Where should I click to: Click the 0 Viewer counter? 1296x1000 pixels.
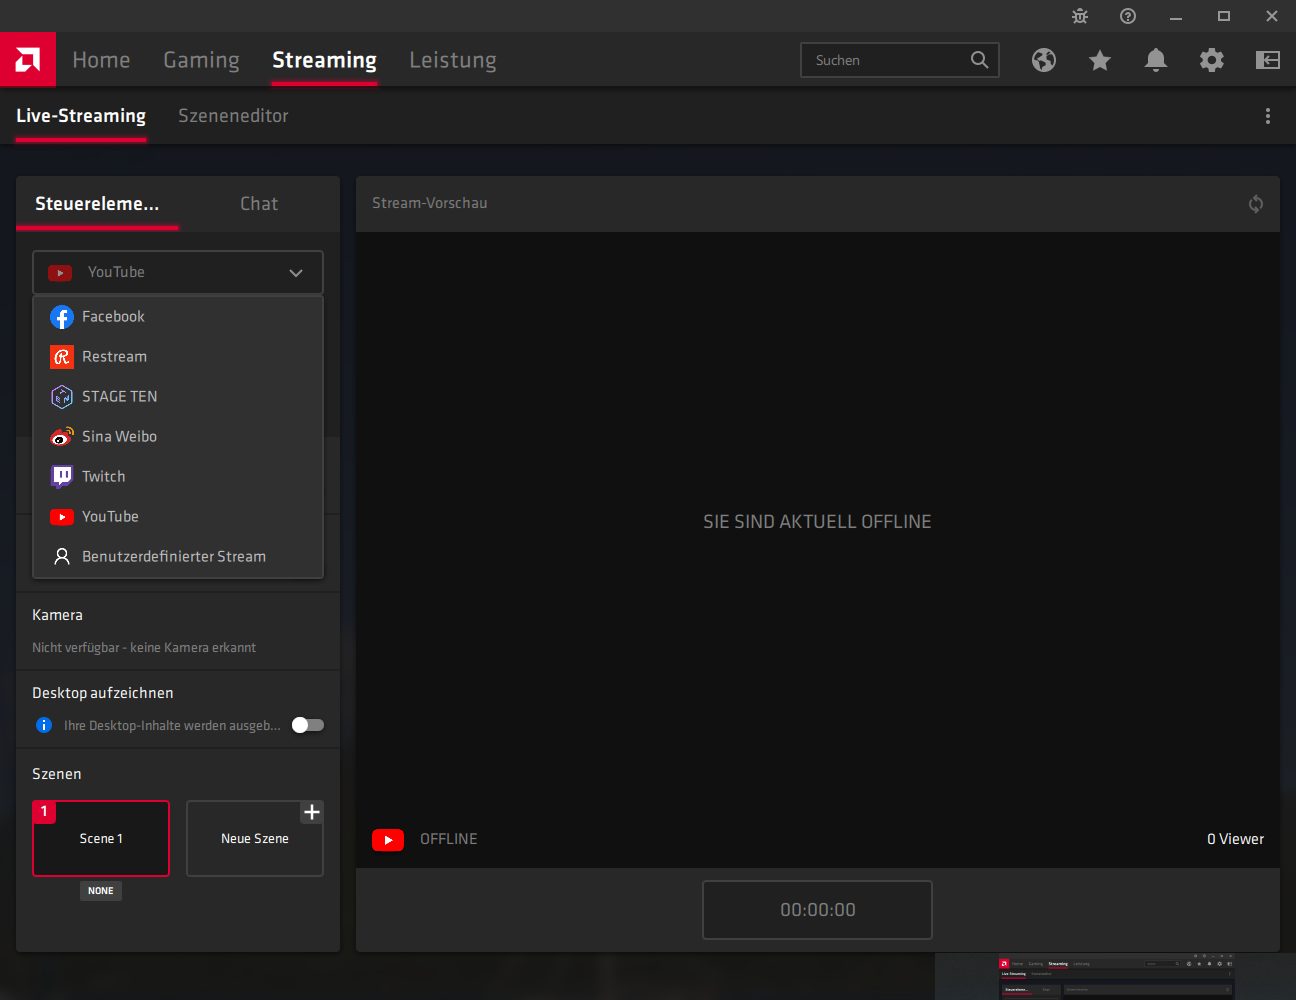[x=1235, y=839]
